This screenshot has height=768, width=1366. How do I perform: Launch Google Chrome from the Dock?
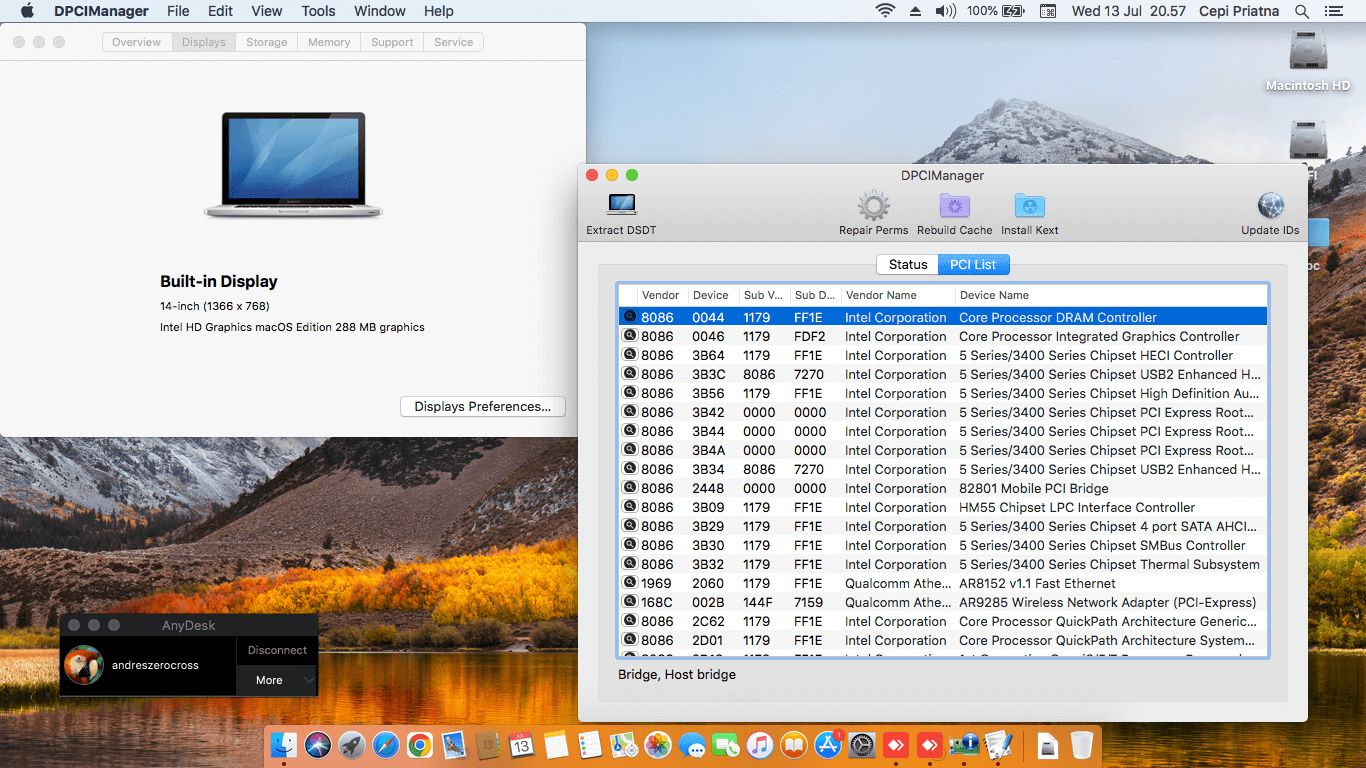(419, 744)
